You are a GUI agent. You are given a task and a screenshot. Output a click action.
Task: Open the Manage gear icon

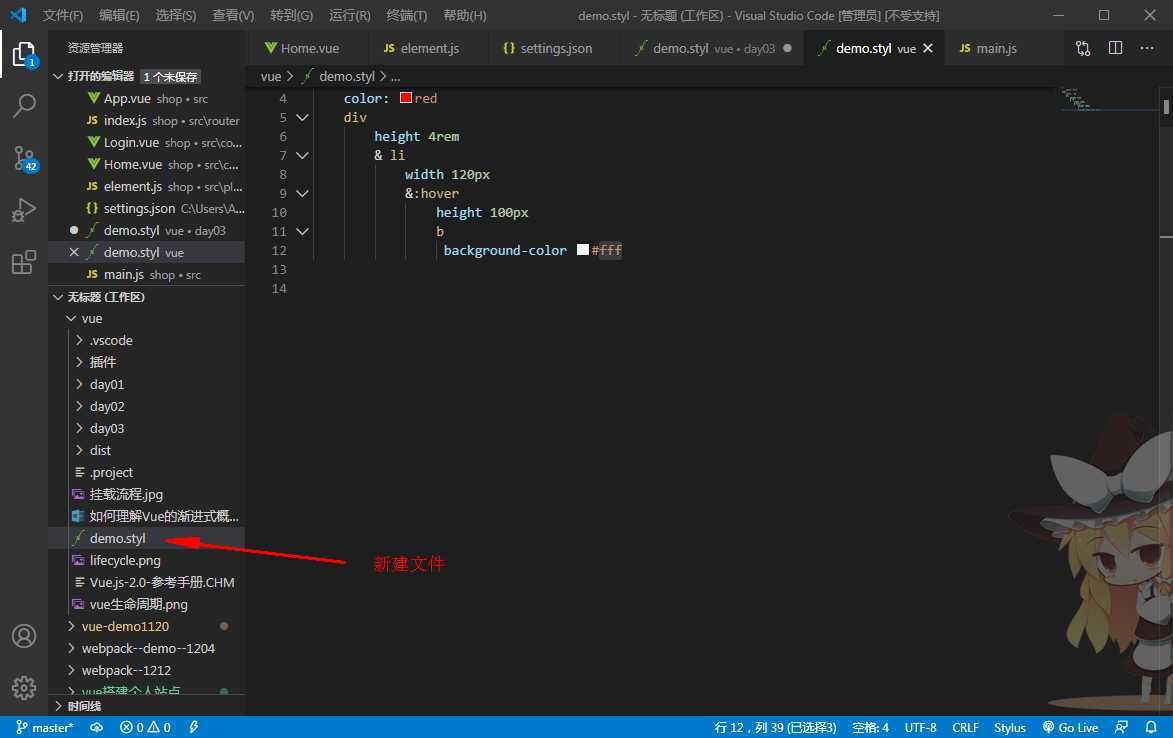[24, 687]
